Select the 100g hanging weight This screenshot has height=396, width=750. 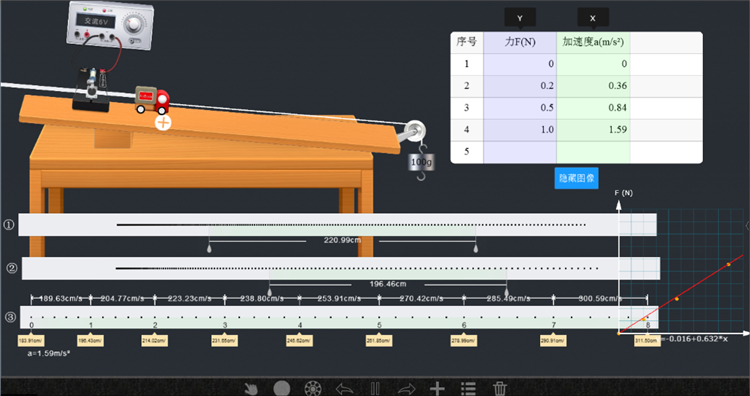pyautogui.click(x=421, y=163)
